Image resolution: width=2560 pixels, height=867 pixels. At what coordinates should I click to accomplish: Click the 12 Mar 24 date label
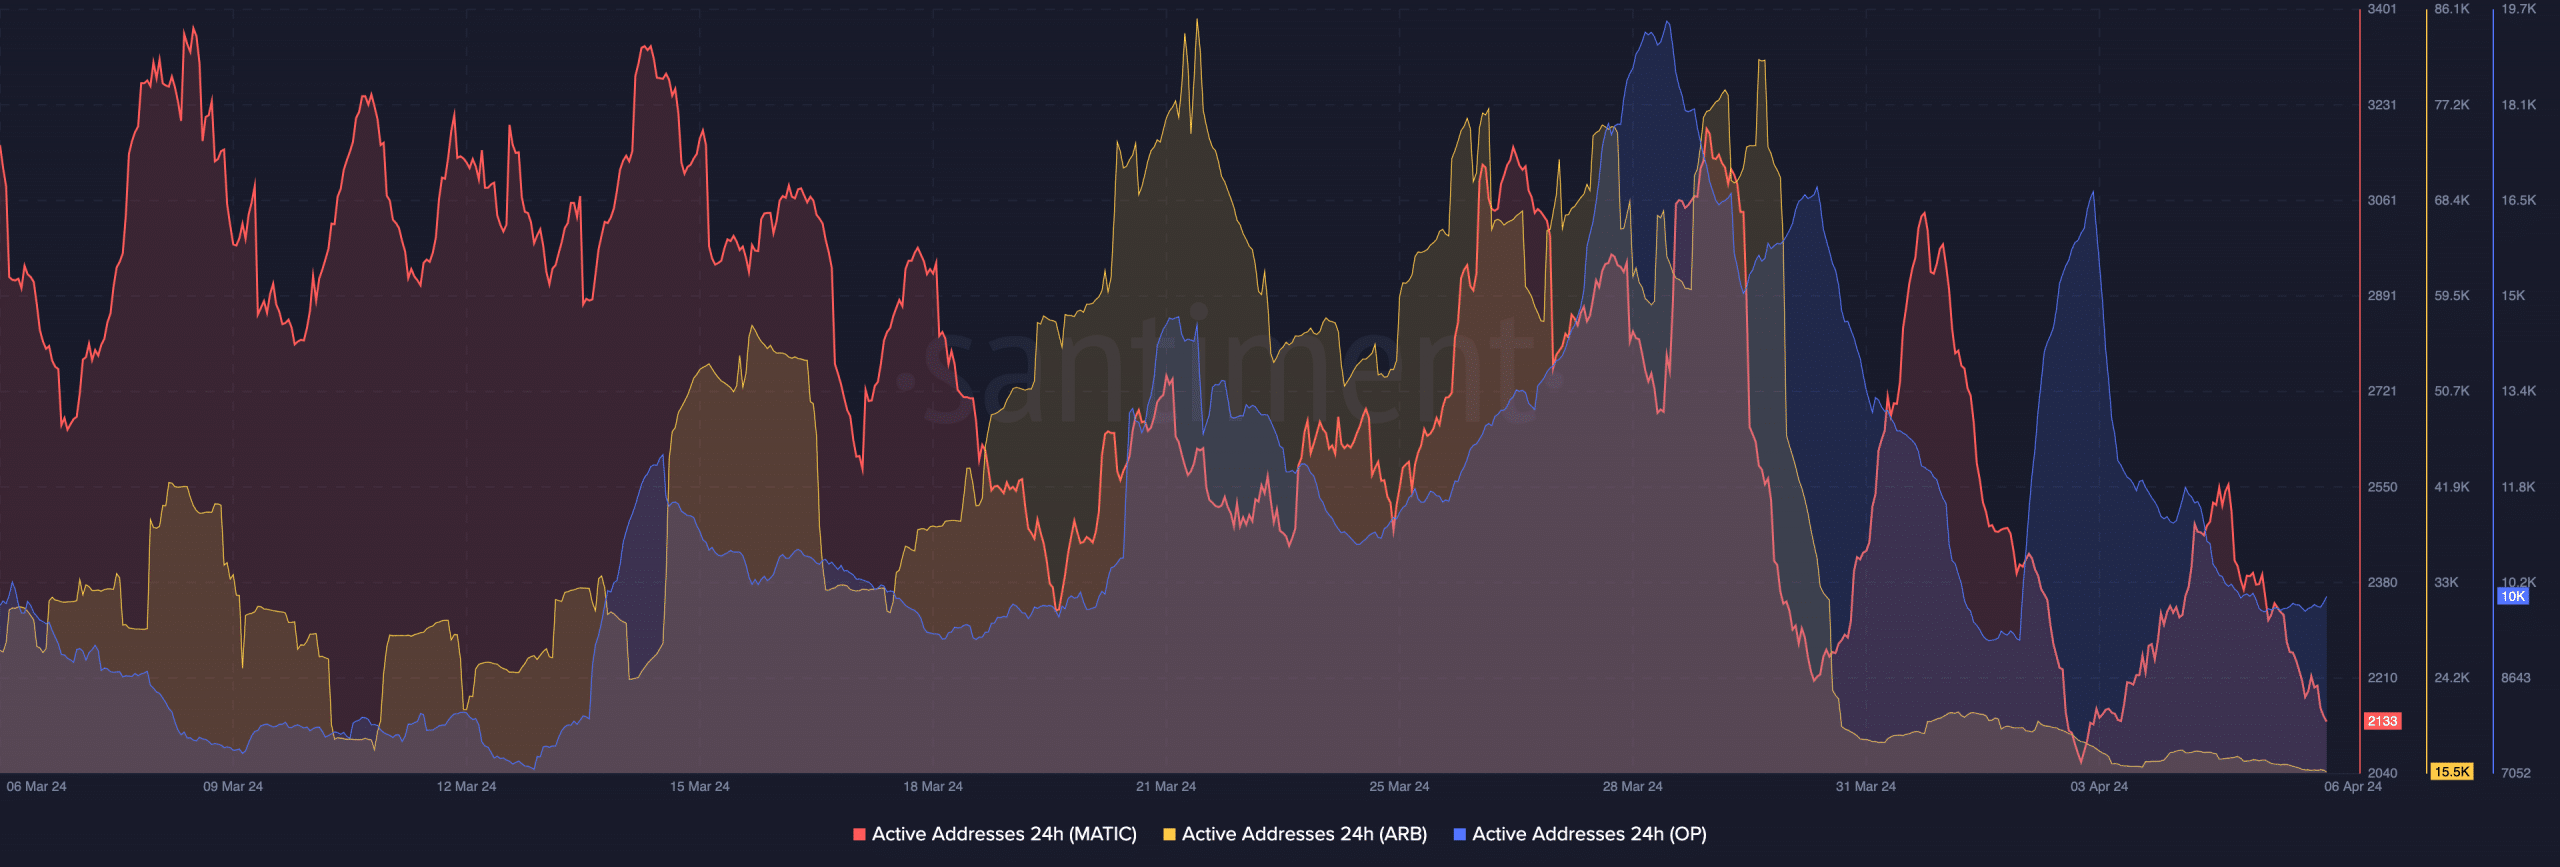[466, 787]
